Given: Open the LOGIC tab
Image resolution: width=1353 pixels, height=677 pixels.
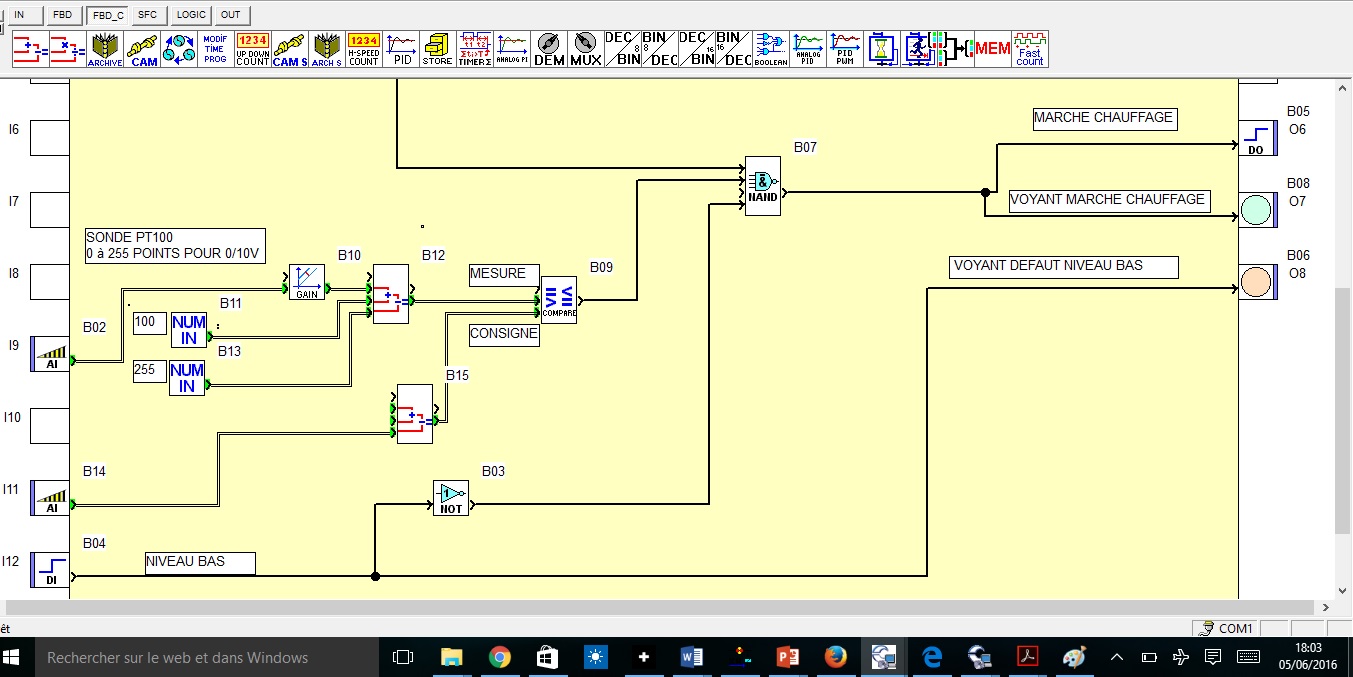Looking at the screenshot, I should (x=190, y=15).
